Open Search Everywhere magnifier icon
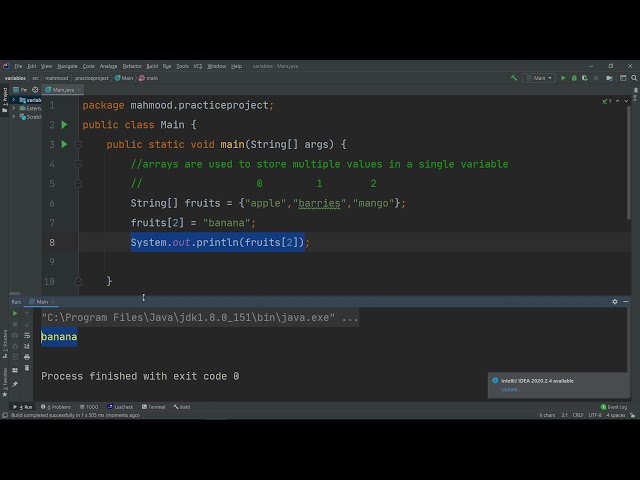Screen dimensions: 640x480 634,78
